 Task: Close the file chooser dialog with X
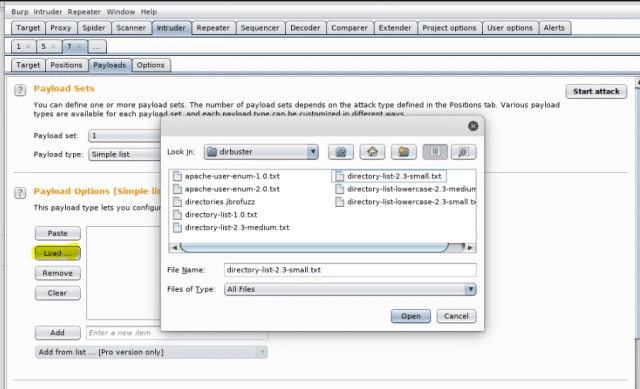[473, 126]
